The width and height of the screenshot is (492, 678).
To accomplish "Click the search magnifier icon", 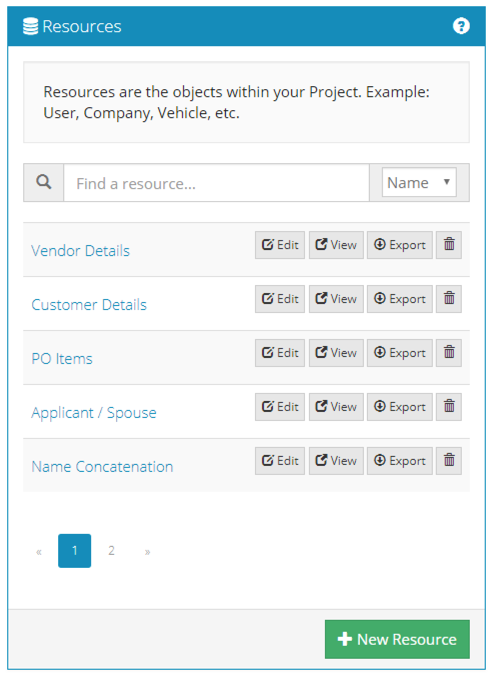I will 44,182.
